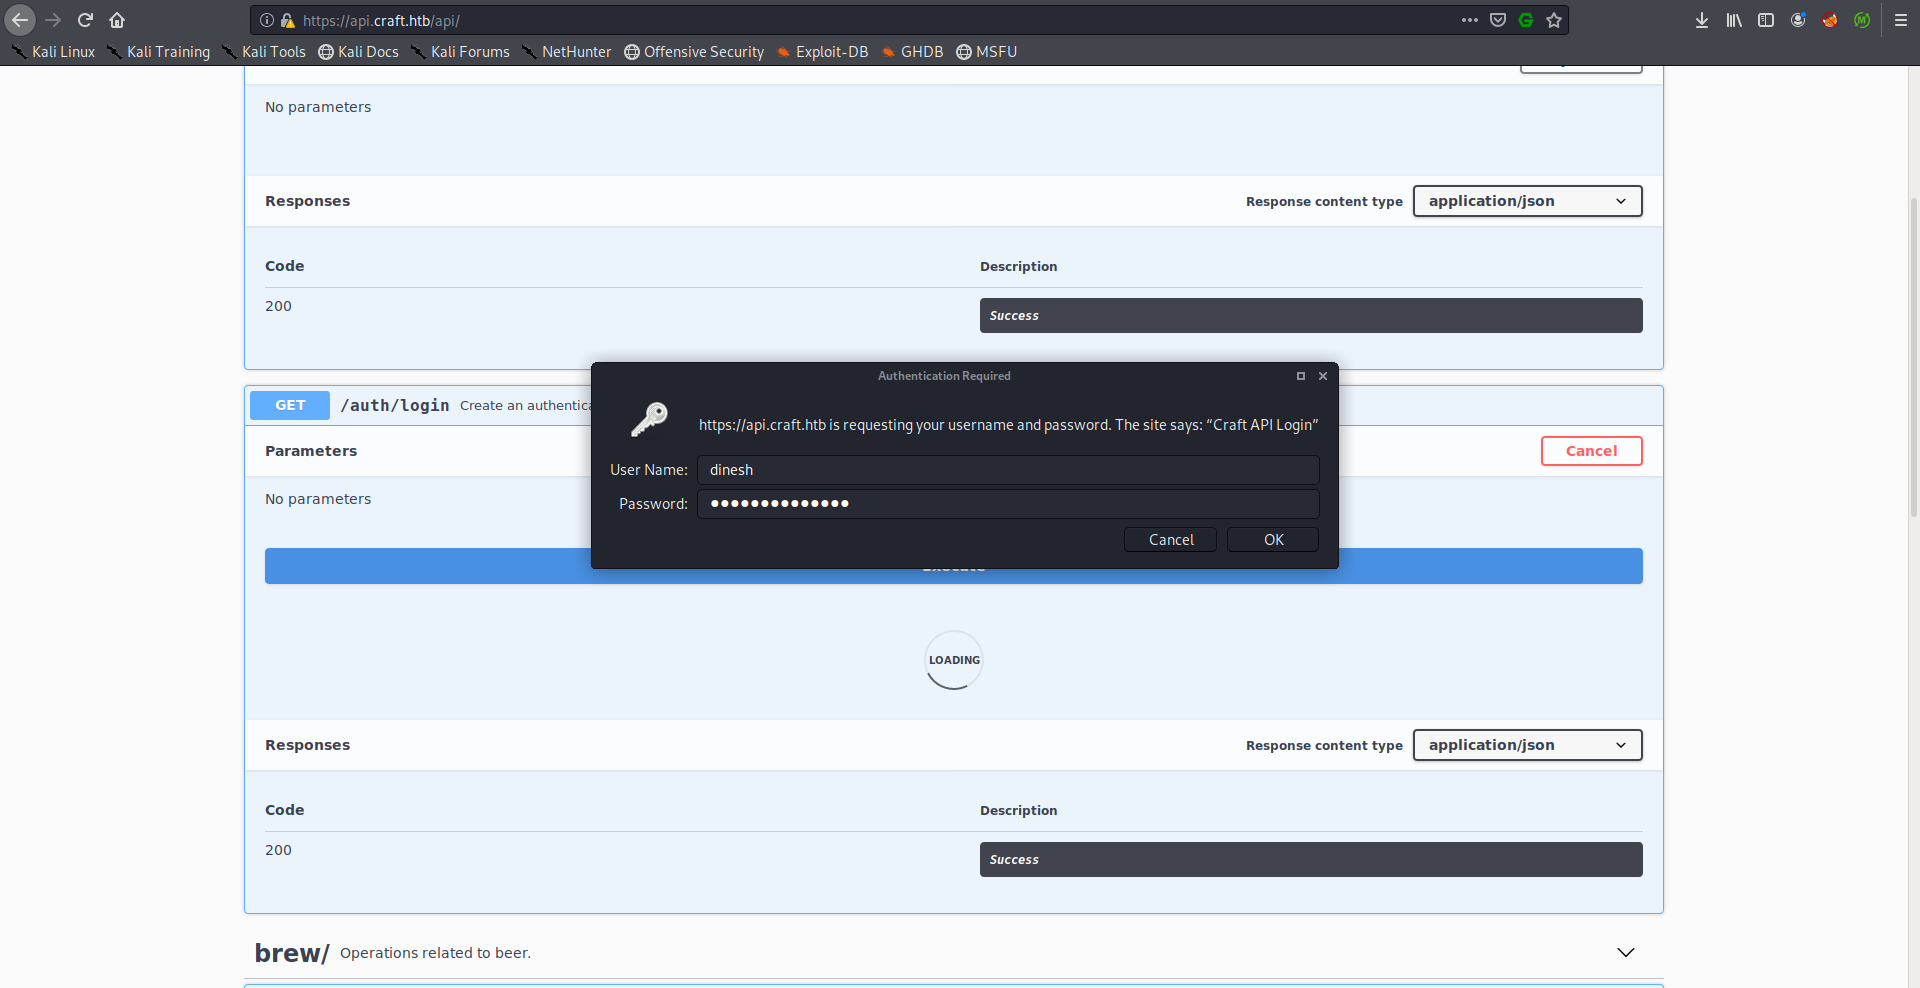This screenshot has height=988, width=1920.
Task: Save page to Pocket
Action: (x=1497, y=20)
